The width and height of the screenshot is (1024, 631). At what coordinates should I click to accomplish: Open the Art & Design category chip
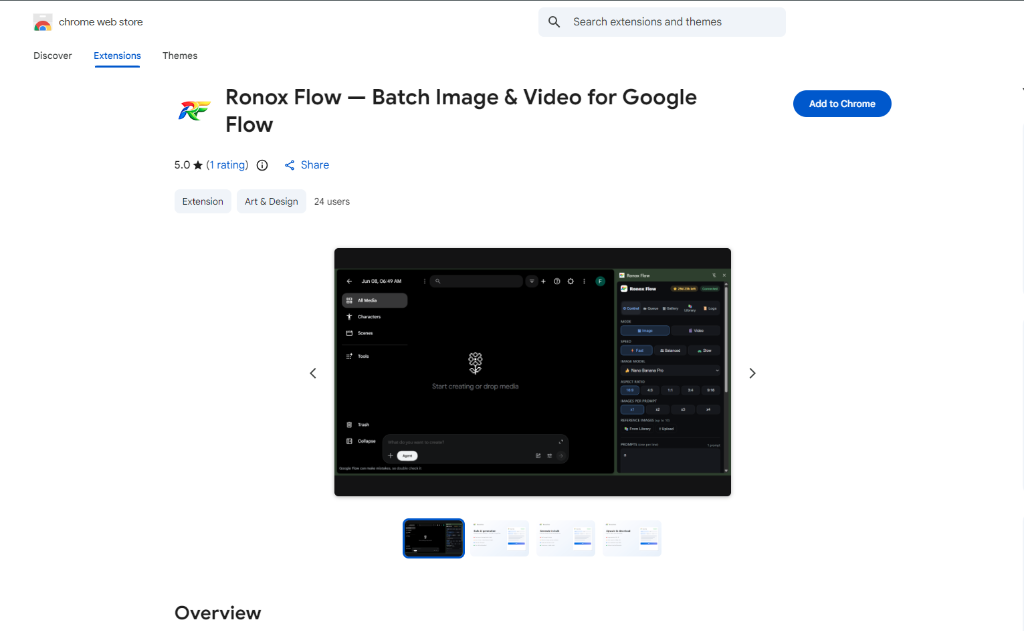click(271, 201)
